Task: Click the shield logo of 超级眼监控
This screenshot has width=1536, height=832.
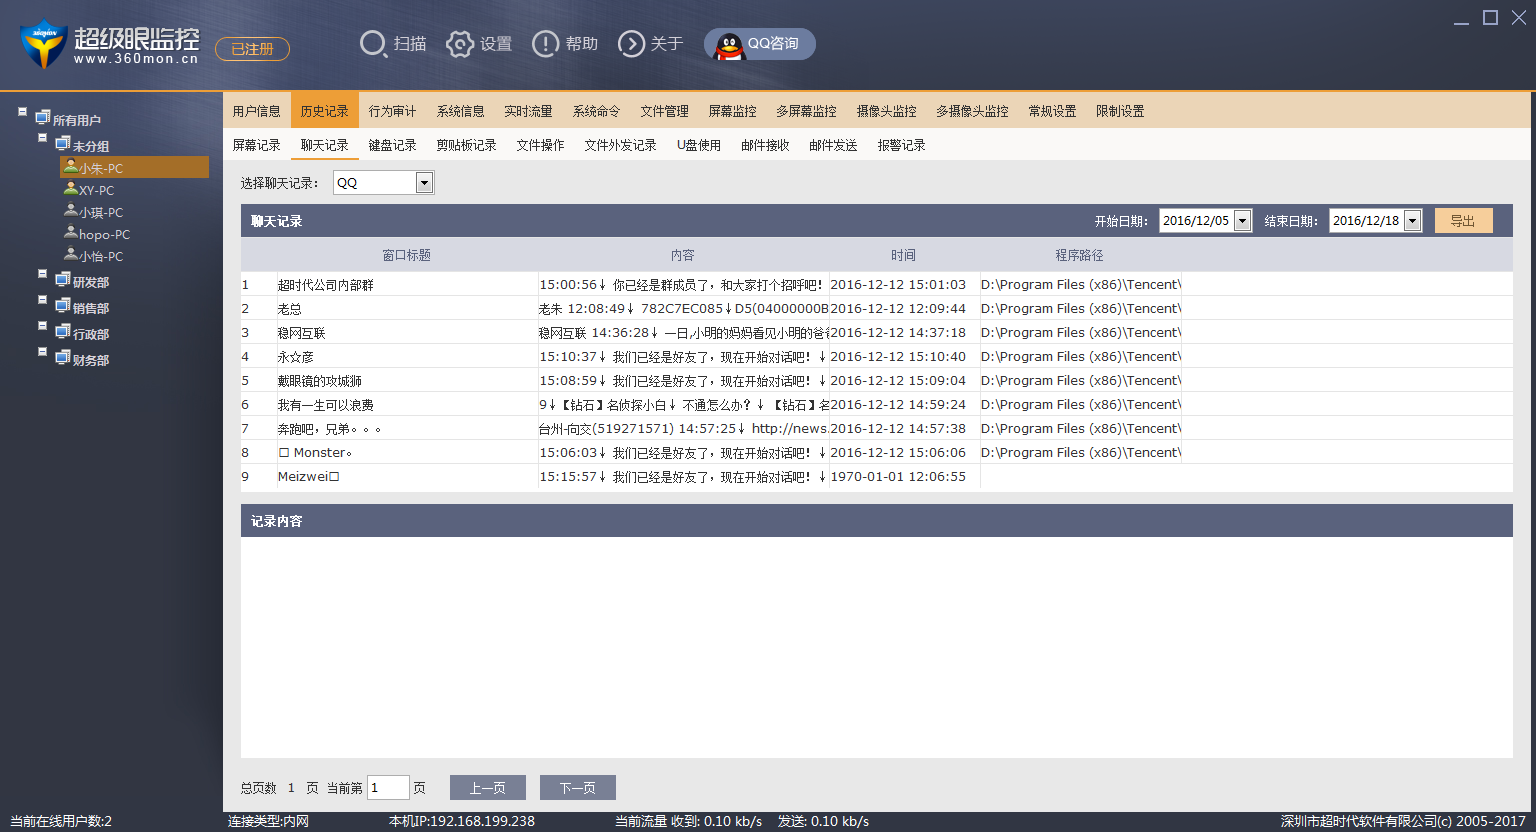Action: click(43, 44)
